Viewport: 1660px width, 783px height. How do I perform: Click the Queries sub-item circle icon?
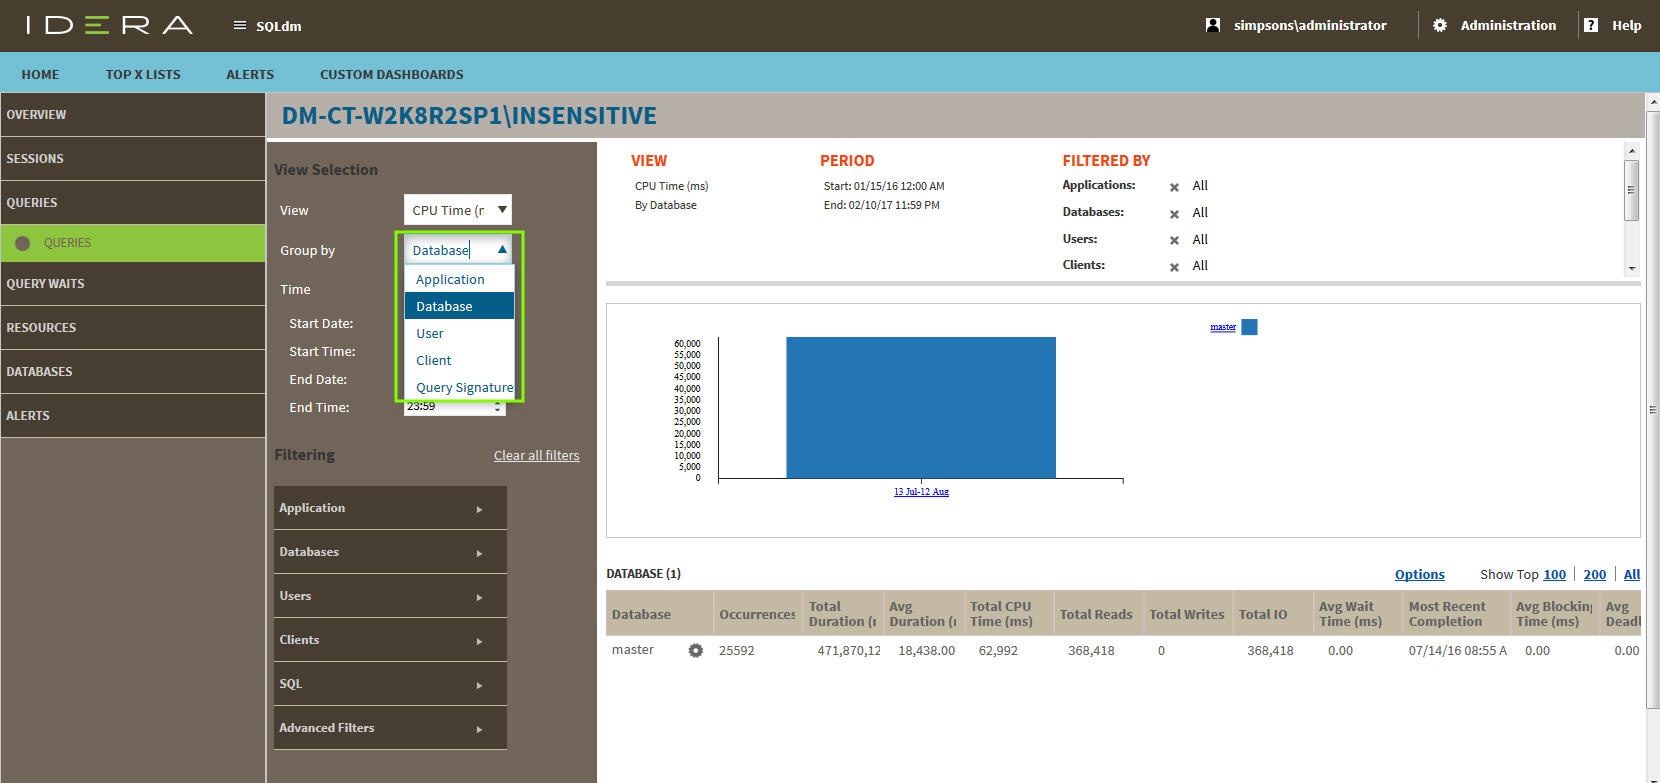coord(23,243)
